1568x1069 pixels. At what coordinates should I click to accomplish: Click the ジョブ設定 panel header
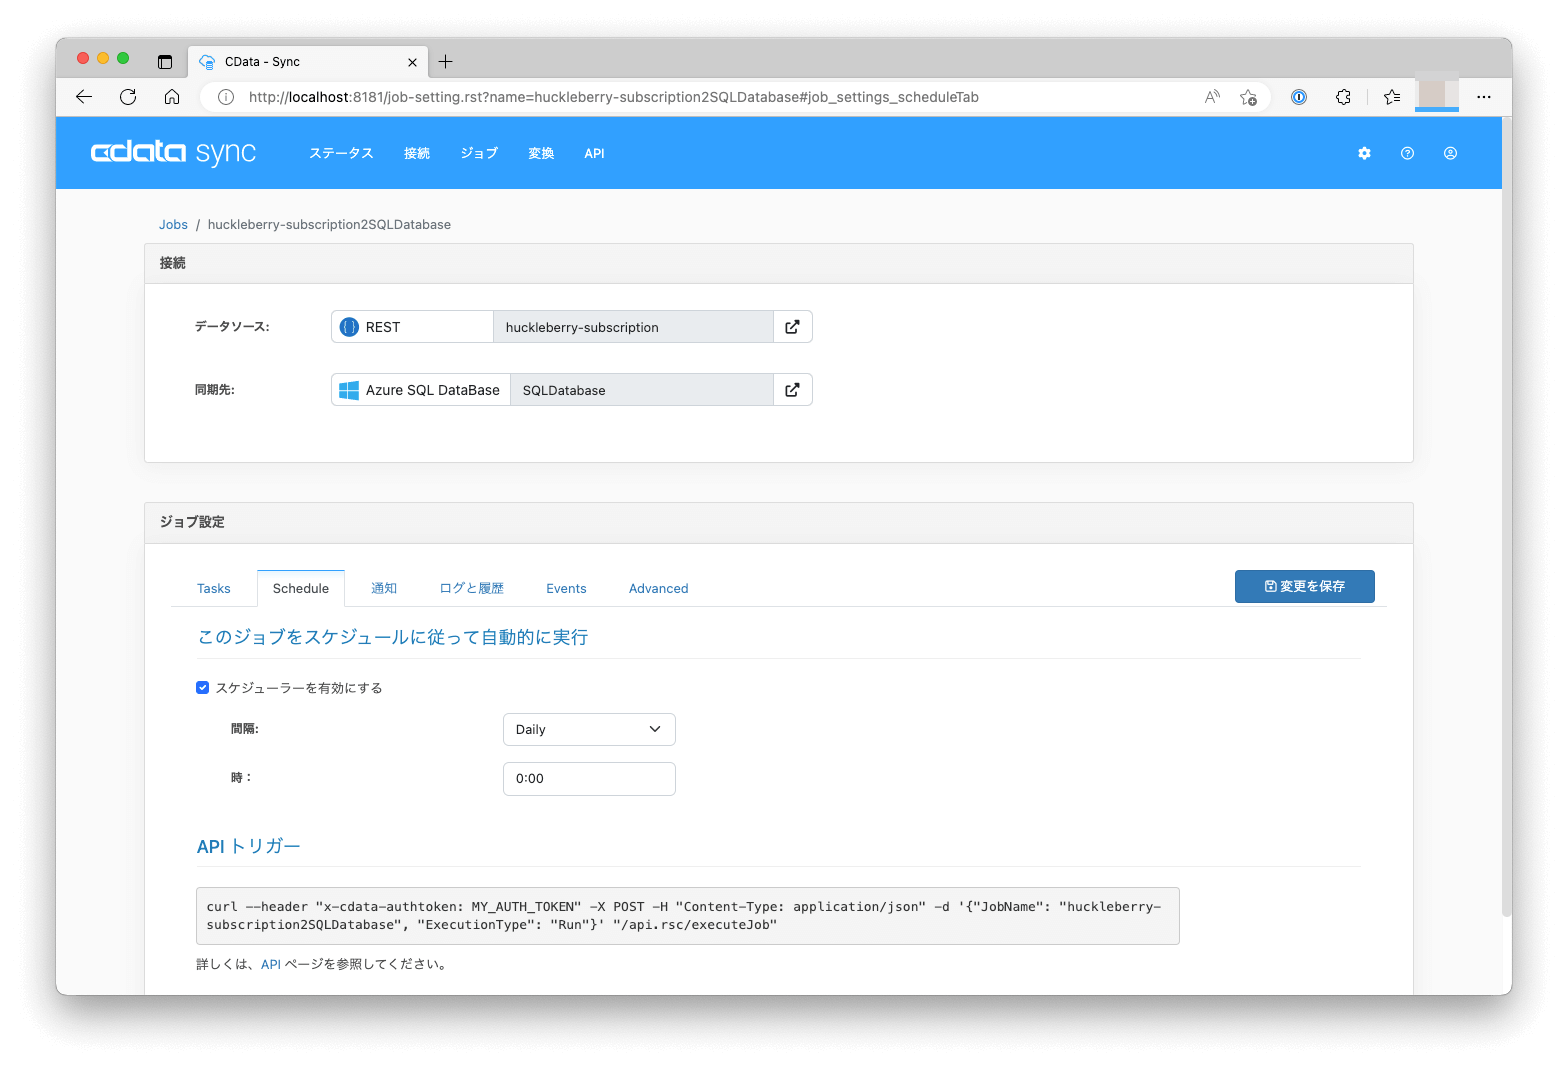779,523
